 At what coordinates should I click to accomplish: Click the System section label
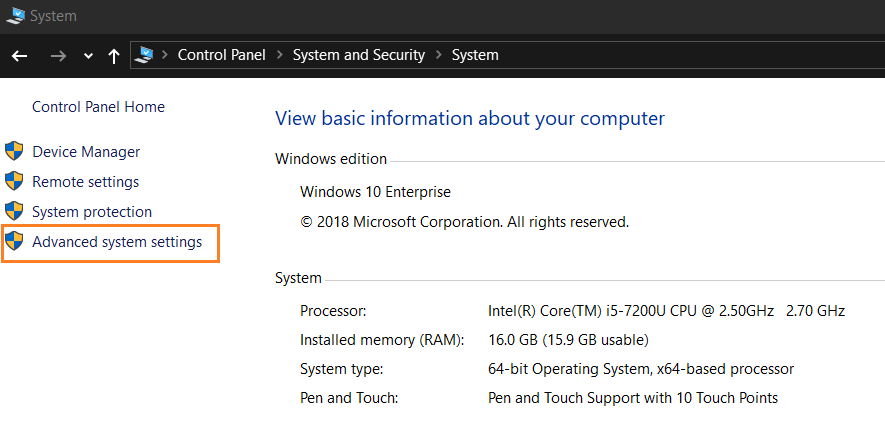[x=298, y=278]
